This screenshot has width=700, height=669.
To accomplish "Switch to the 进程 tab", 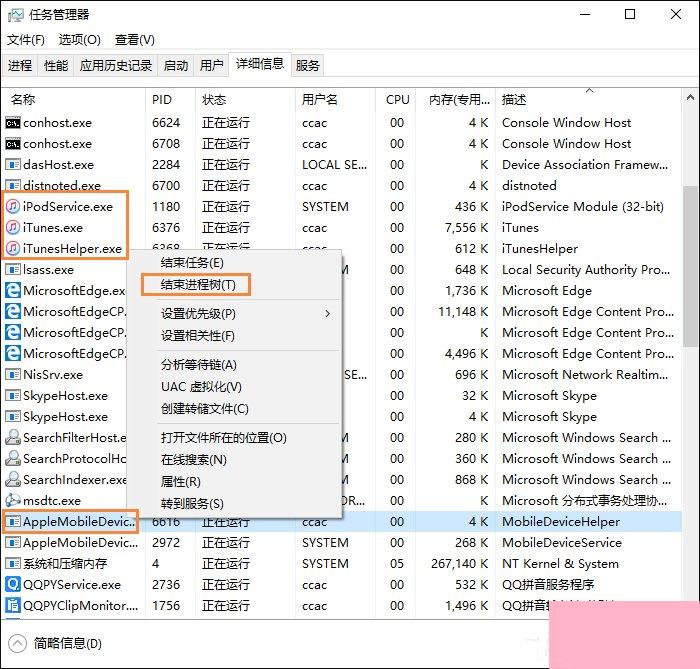I will pos(20,66).
